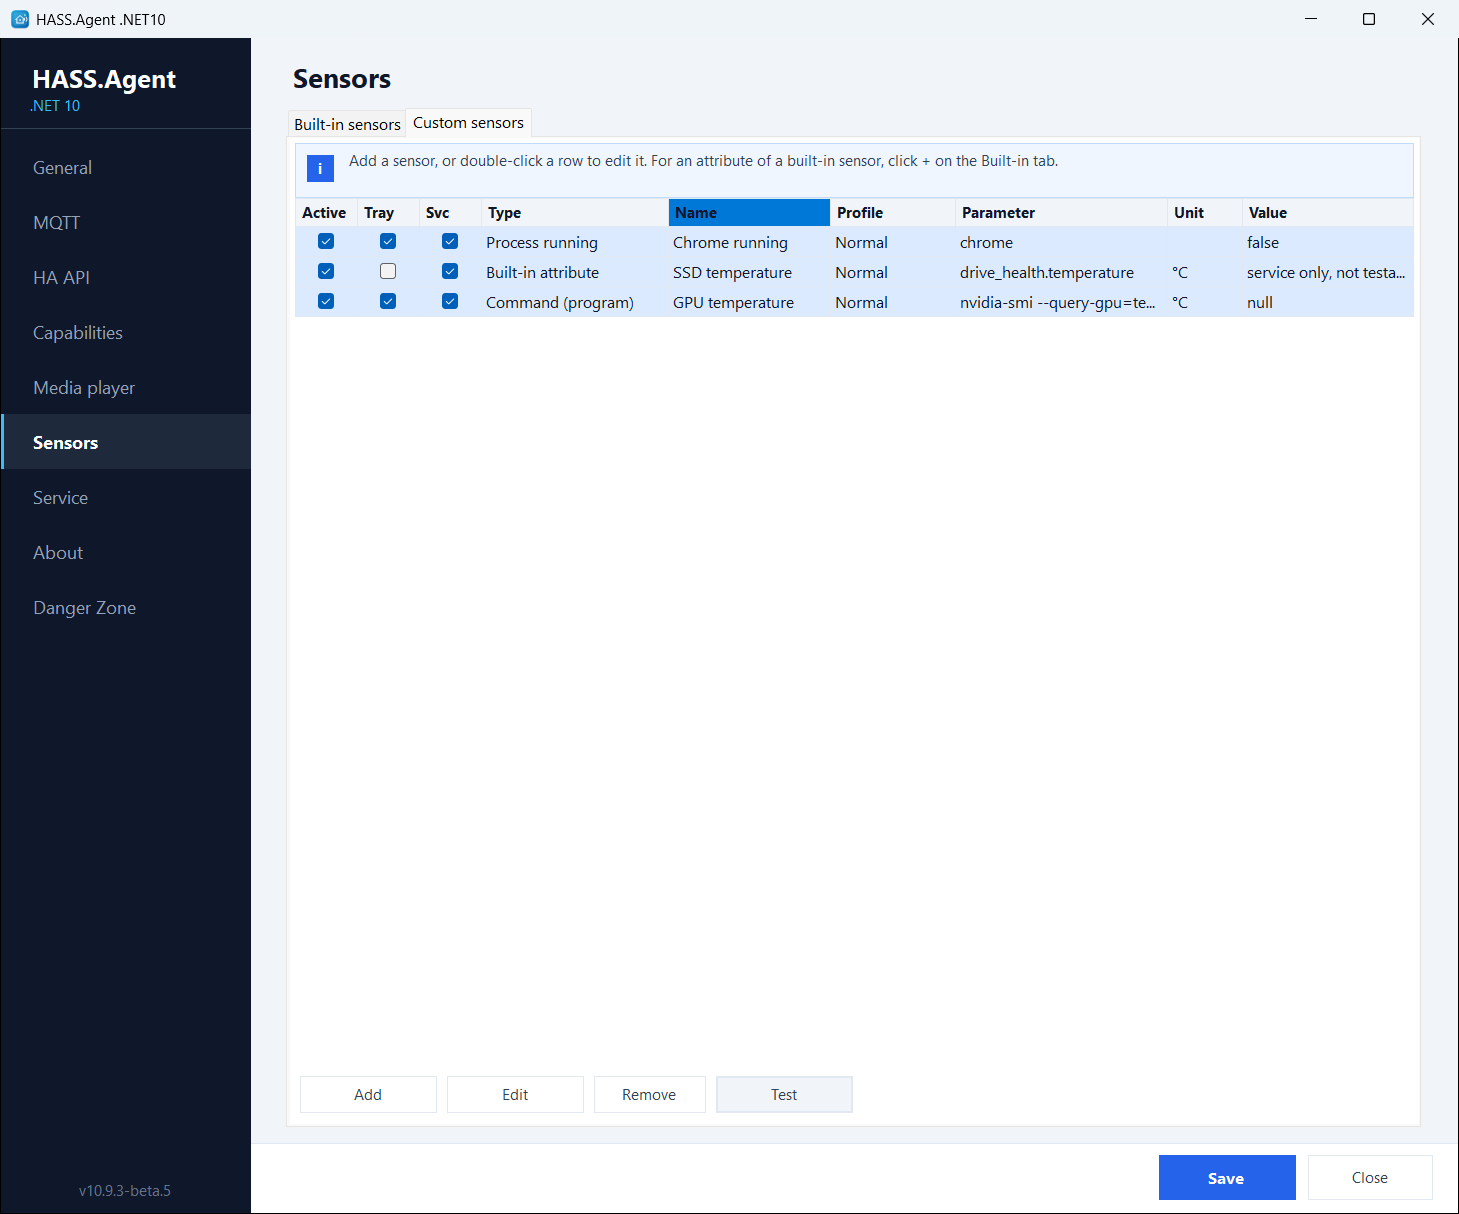
Task: Open the MQTT settings page
Action: click(126, 223)
